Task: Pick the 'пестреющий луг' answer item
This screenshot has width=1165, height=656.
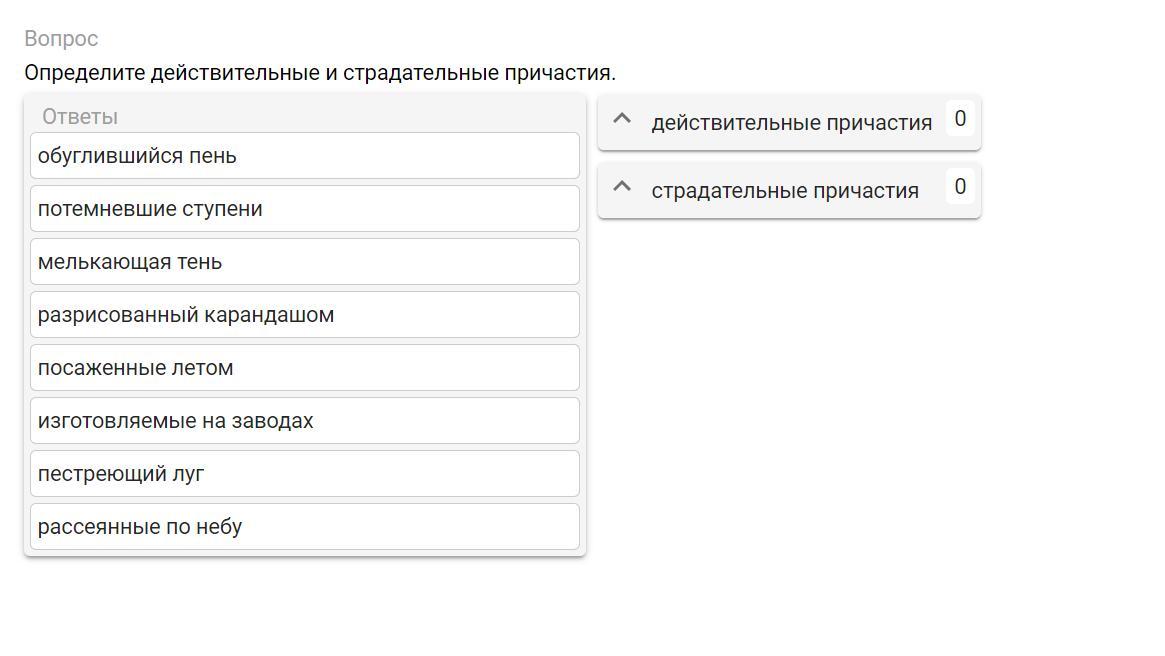Action: pos(304,474)
